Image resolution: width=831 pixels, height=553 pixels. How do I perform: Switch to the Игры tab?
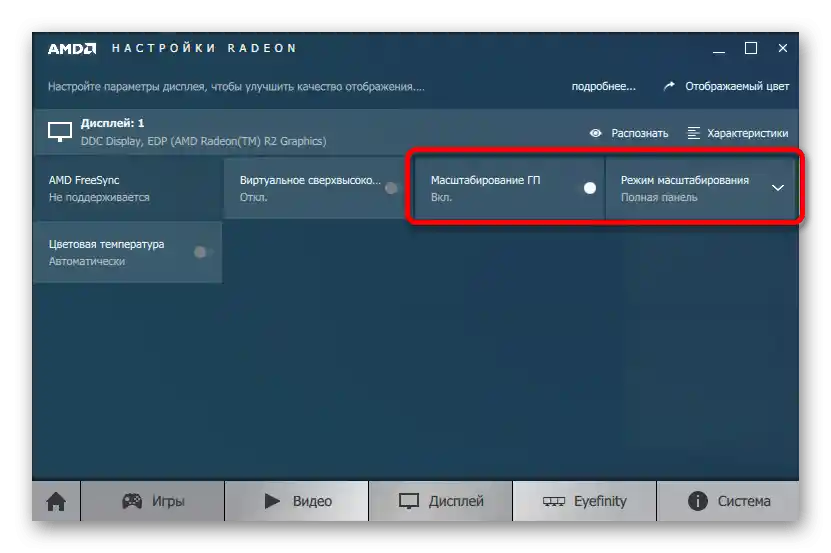153,501
